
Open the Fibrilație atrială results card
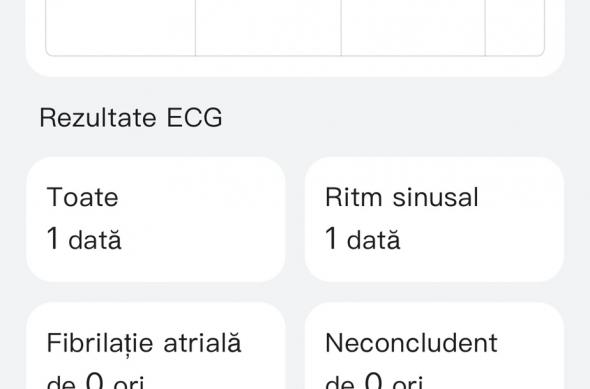point(156,345)
